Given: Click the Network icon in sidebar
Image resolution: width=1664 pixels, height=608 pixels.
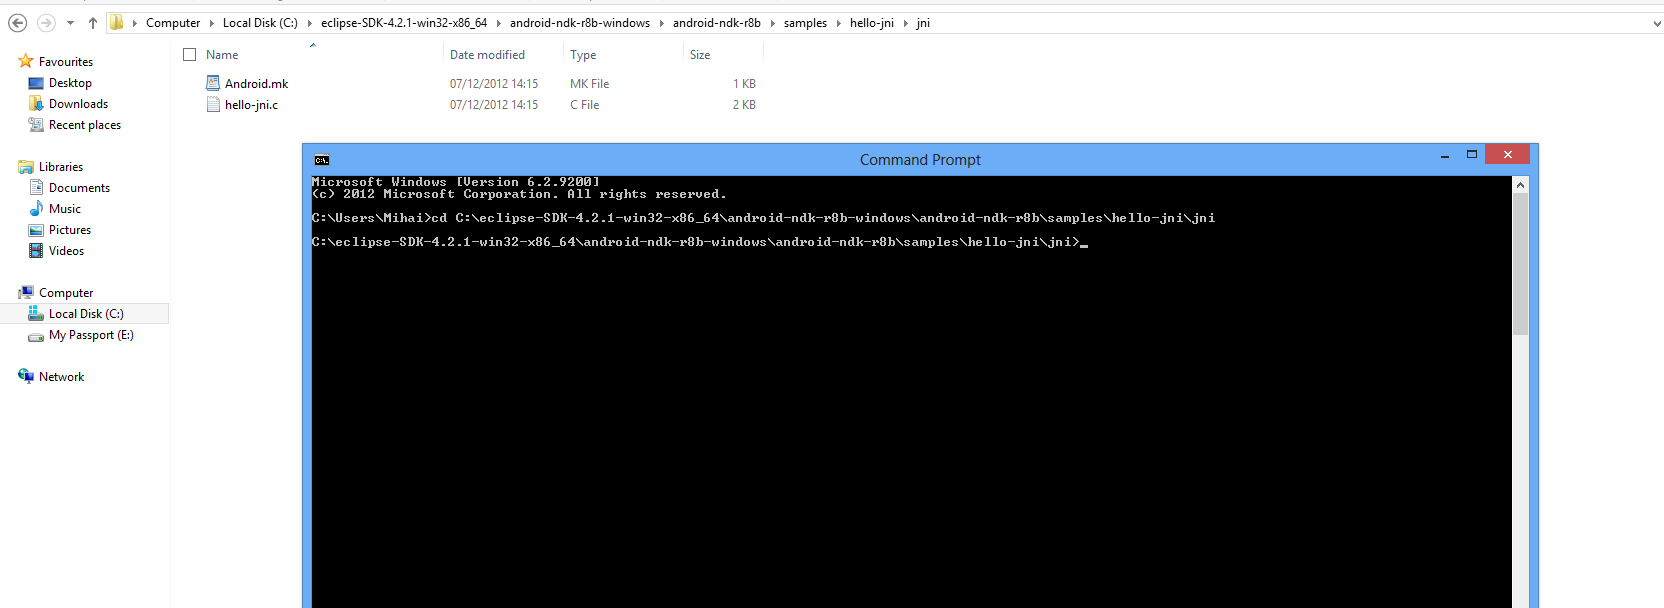Looking at the screenshot, I should (26, 377).
